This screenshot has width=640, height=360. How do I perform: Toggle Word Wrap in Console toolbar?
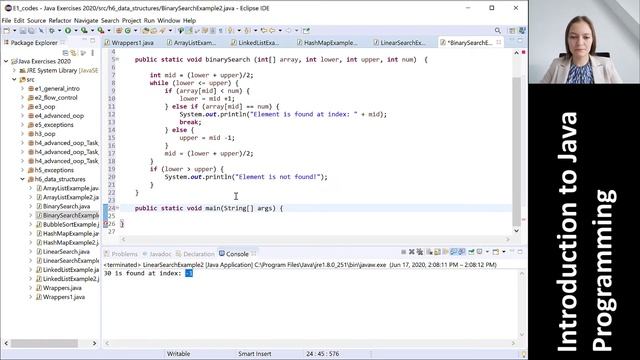445,252
